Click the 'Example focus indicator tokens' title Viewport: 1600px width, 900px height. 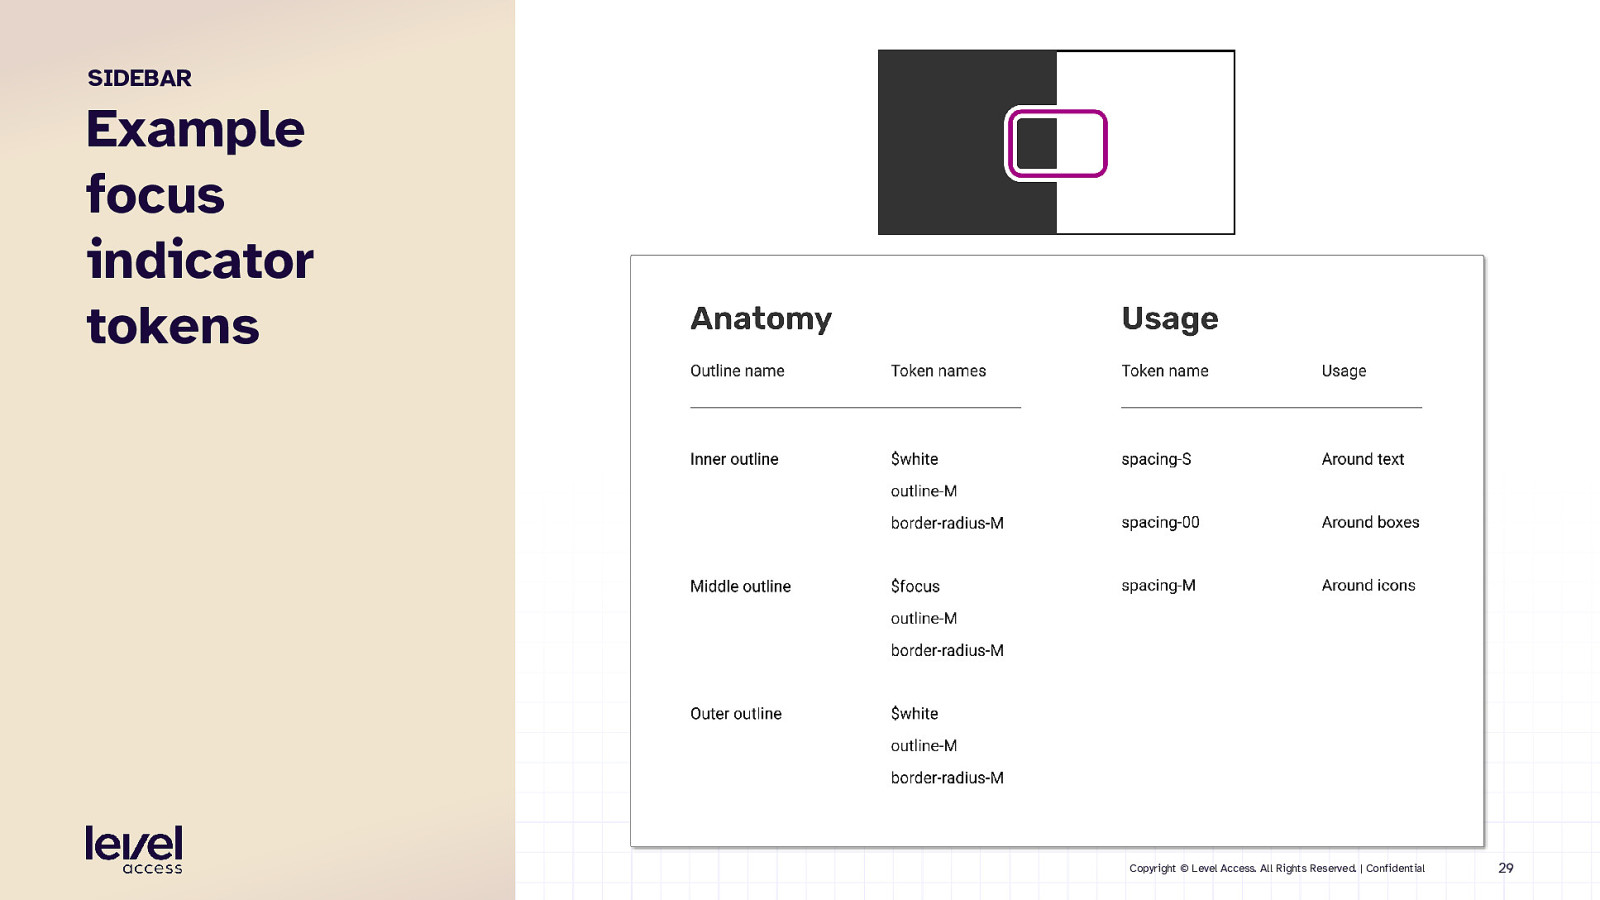click(x=200, y=227)
